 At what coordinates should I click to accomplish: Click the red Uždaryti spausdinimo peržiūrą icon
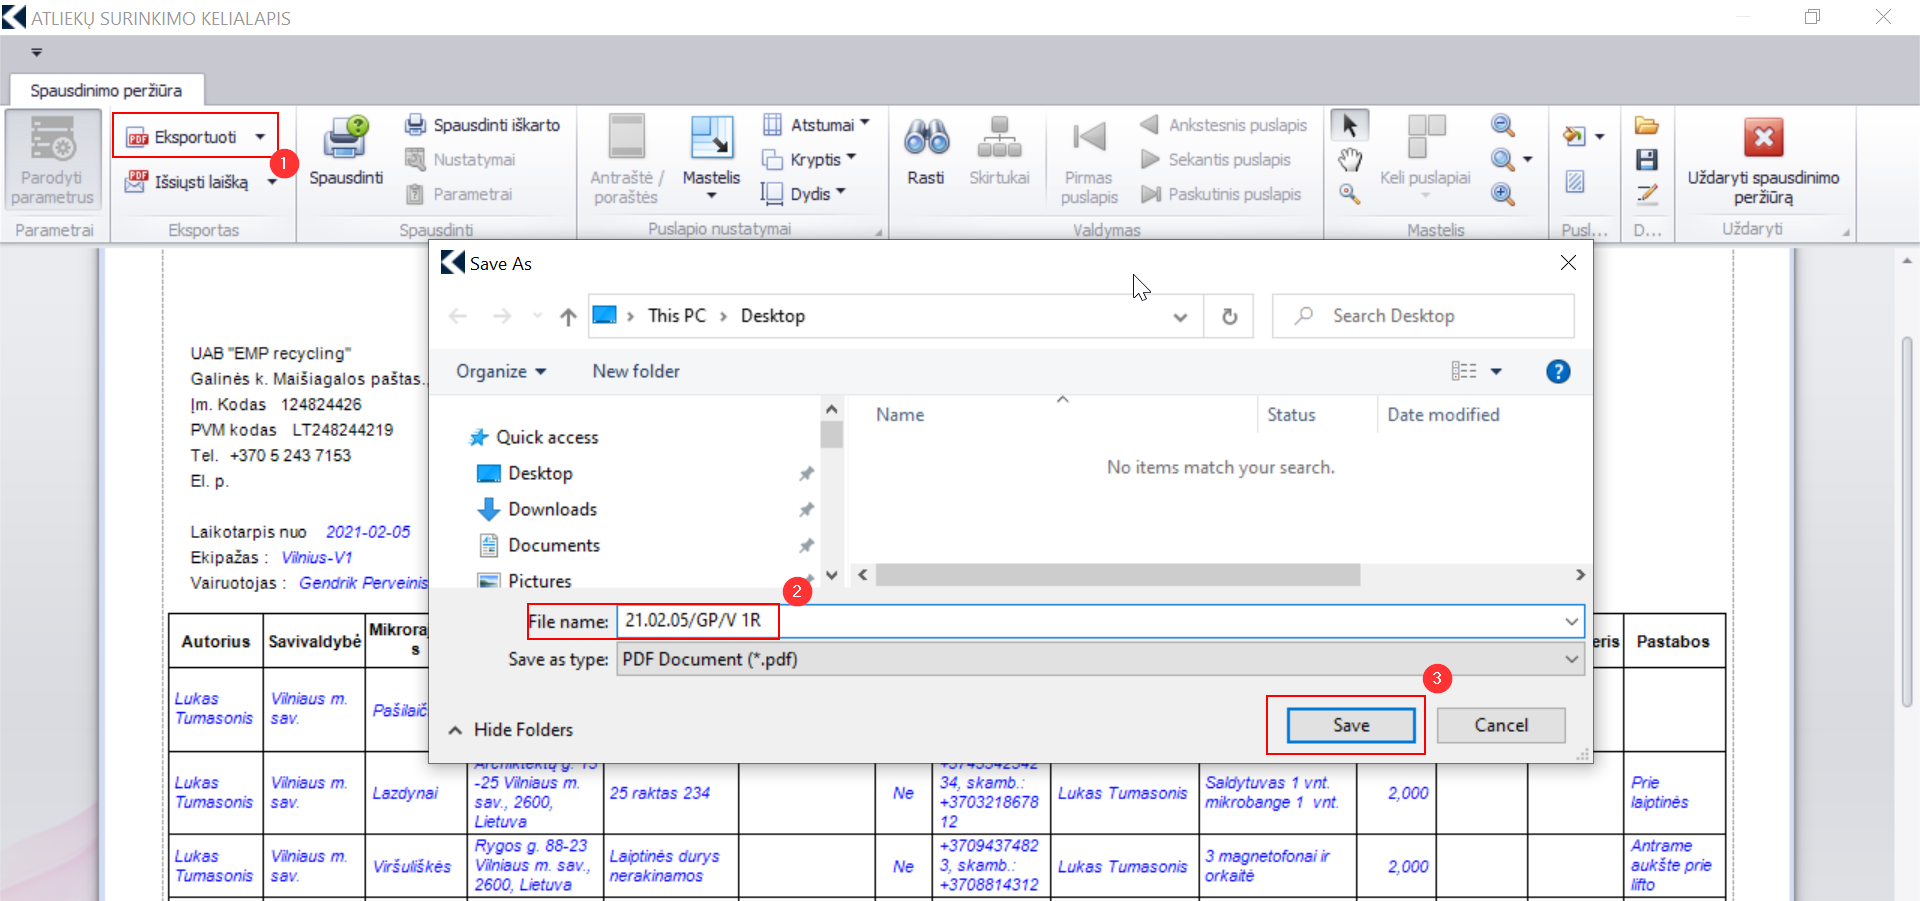1763,138
